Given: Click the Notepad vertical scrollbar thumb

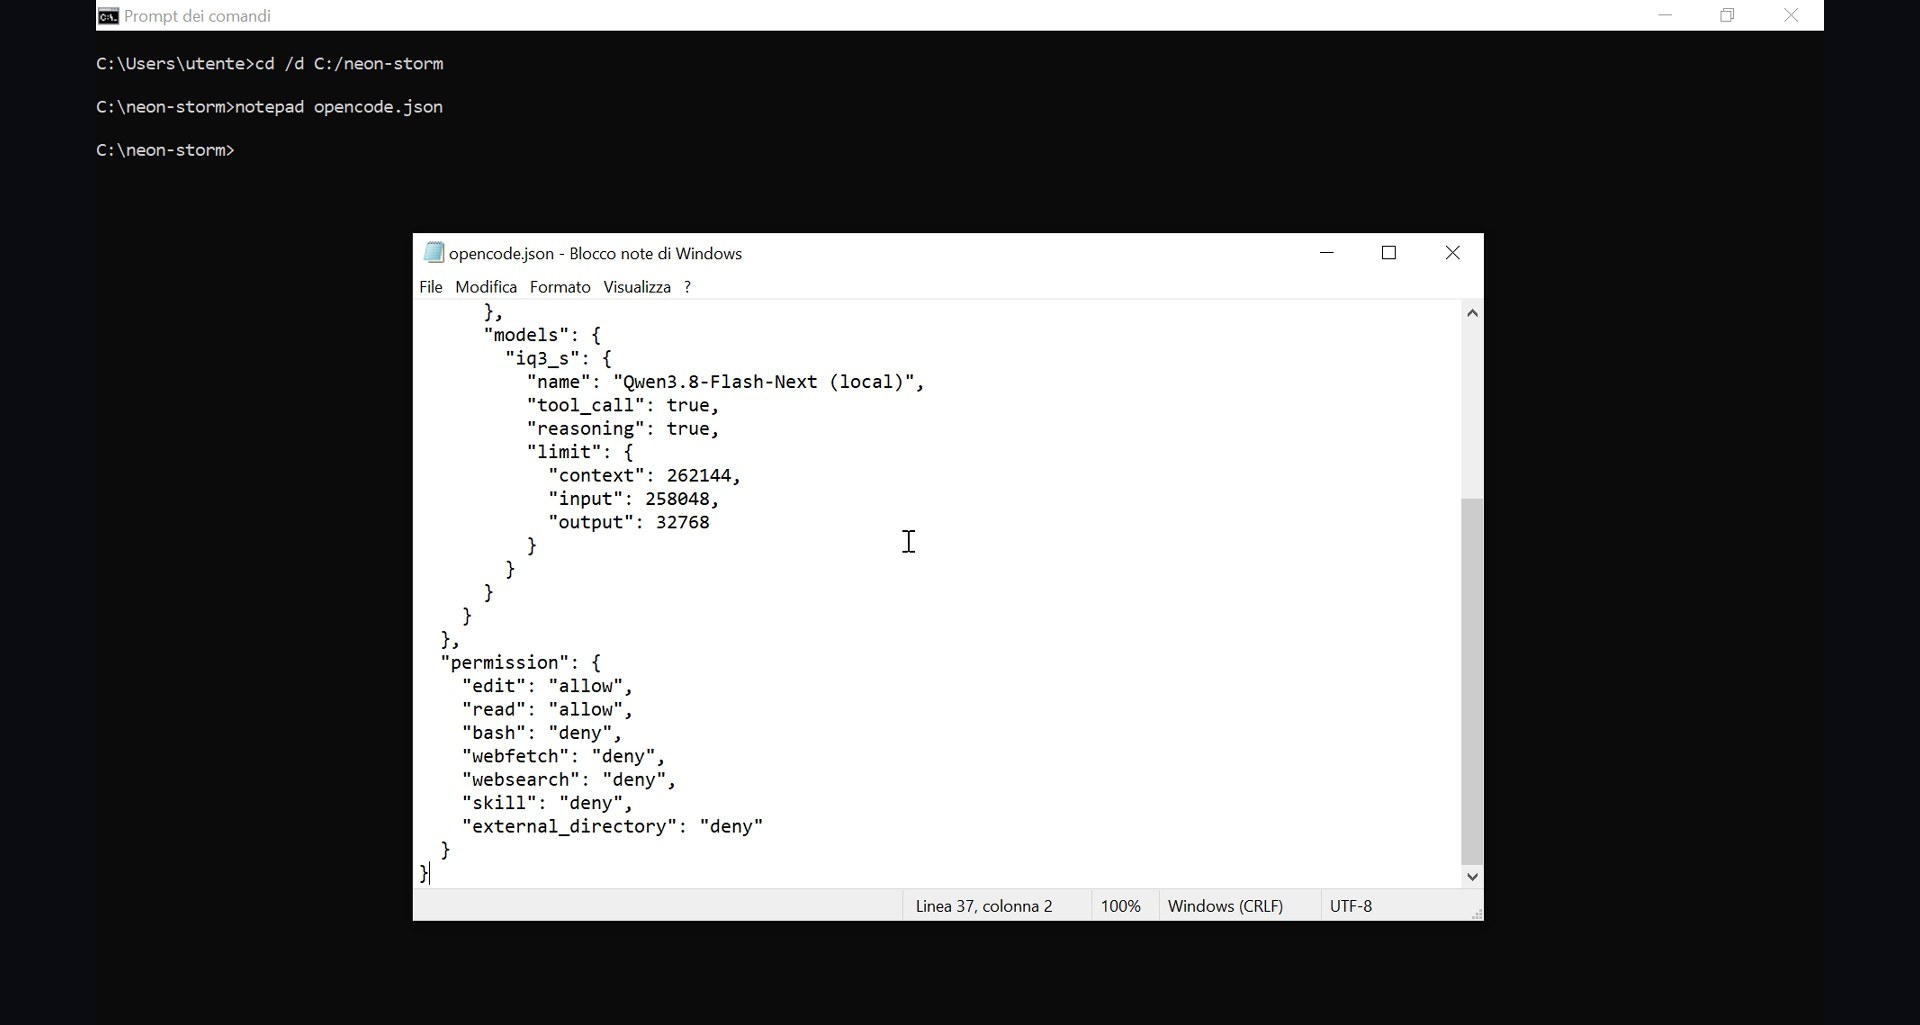Looking at the screenshot, I should point(1472,681).
